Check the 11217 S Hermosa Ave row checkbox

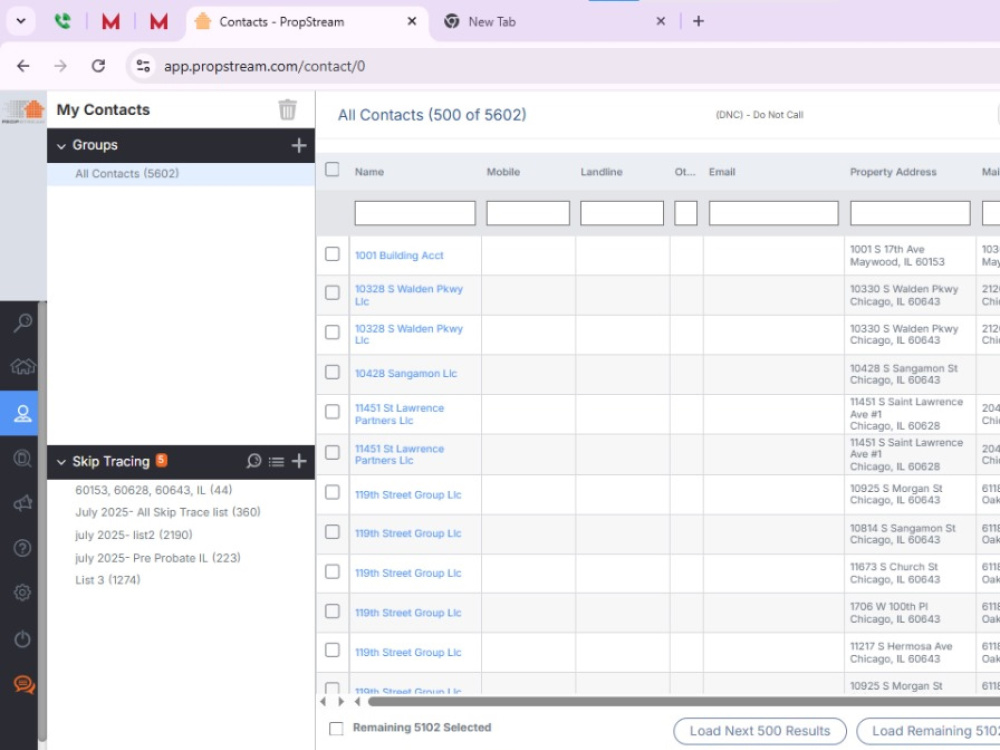point(332,650)
